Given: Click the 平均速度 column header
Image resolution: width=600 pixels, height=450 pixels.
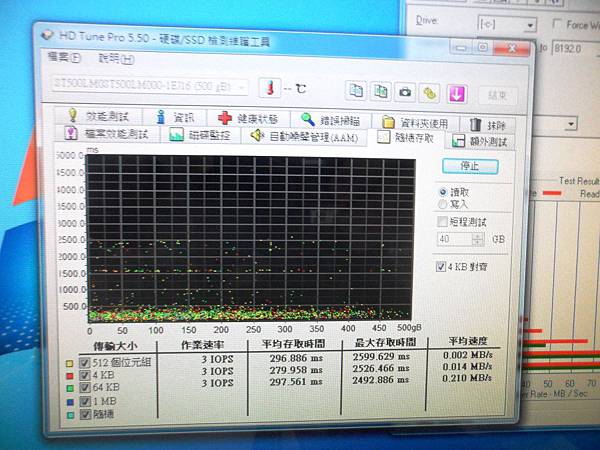Looking at the screenshot, I should tap(468, 341).
